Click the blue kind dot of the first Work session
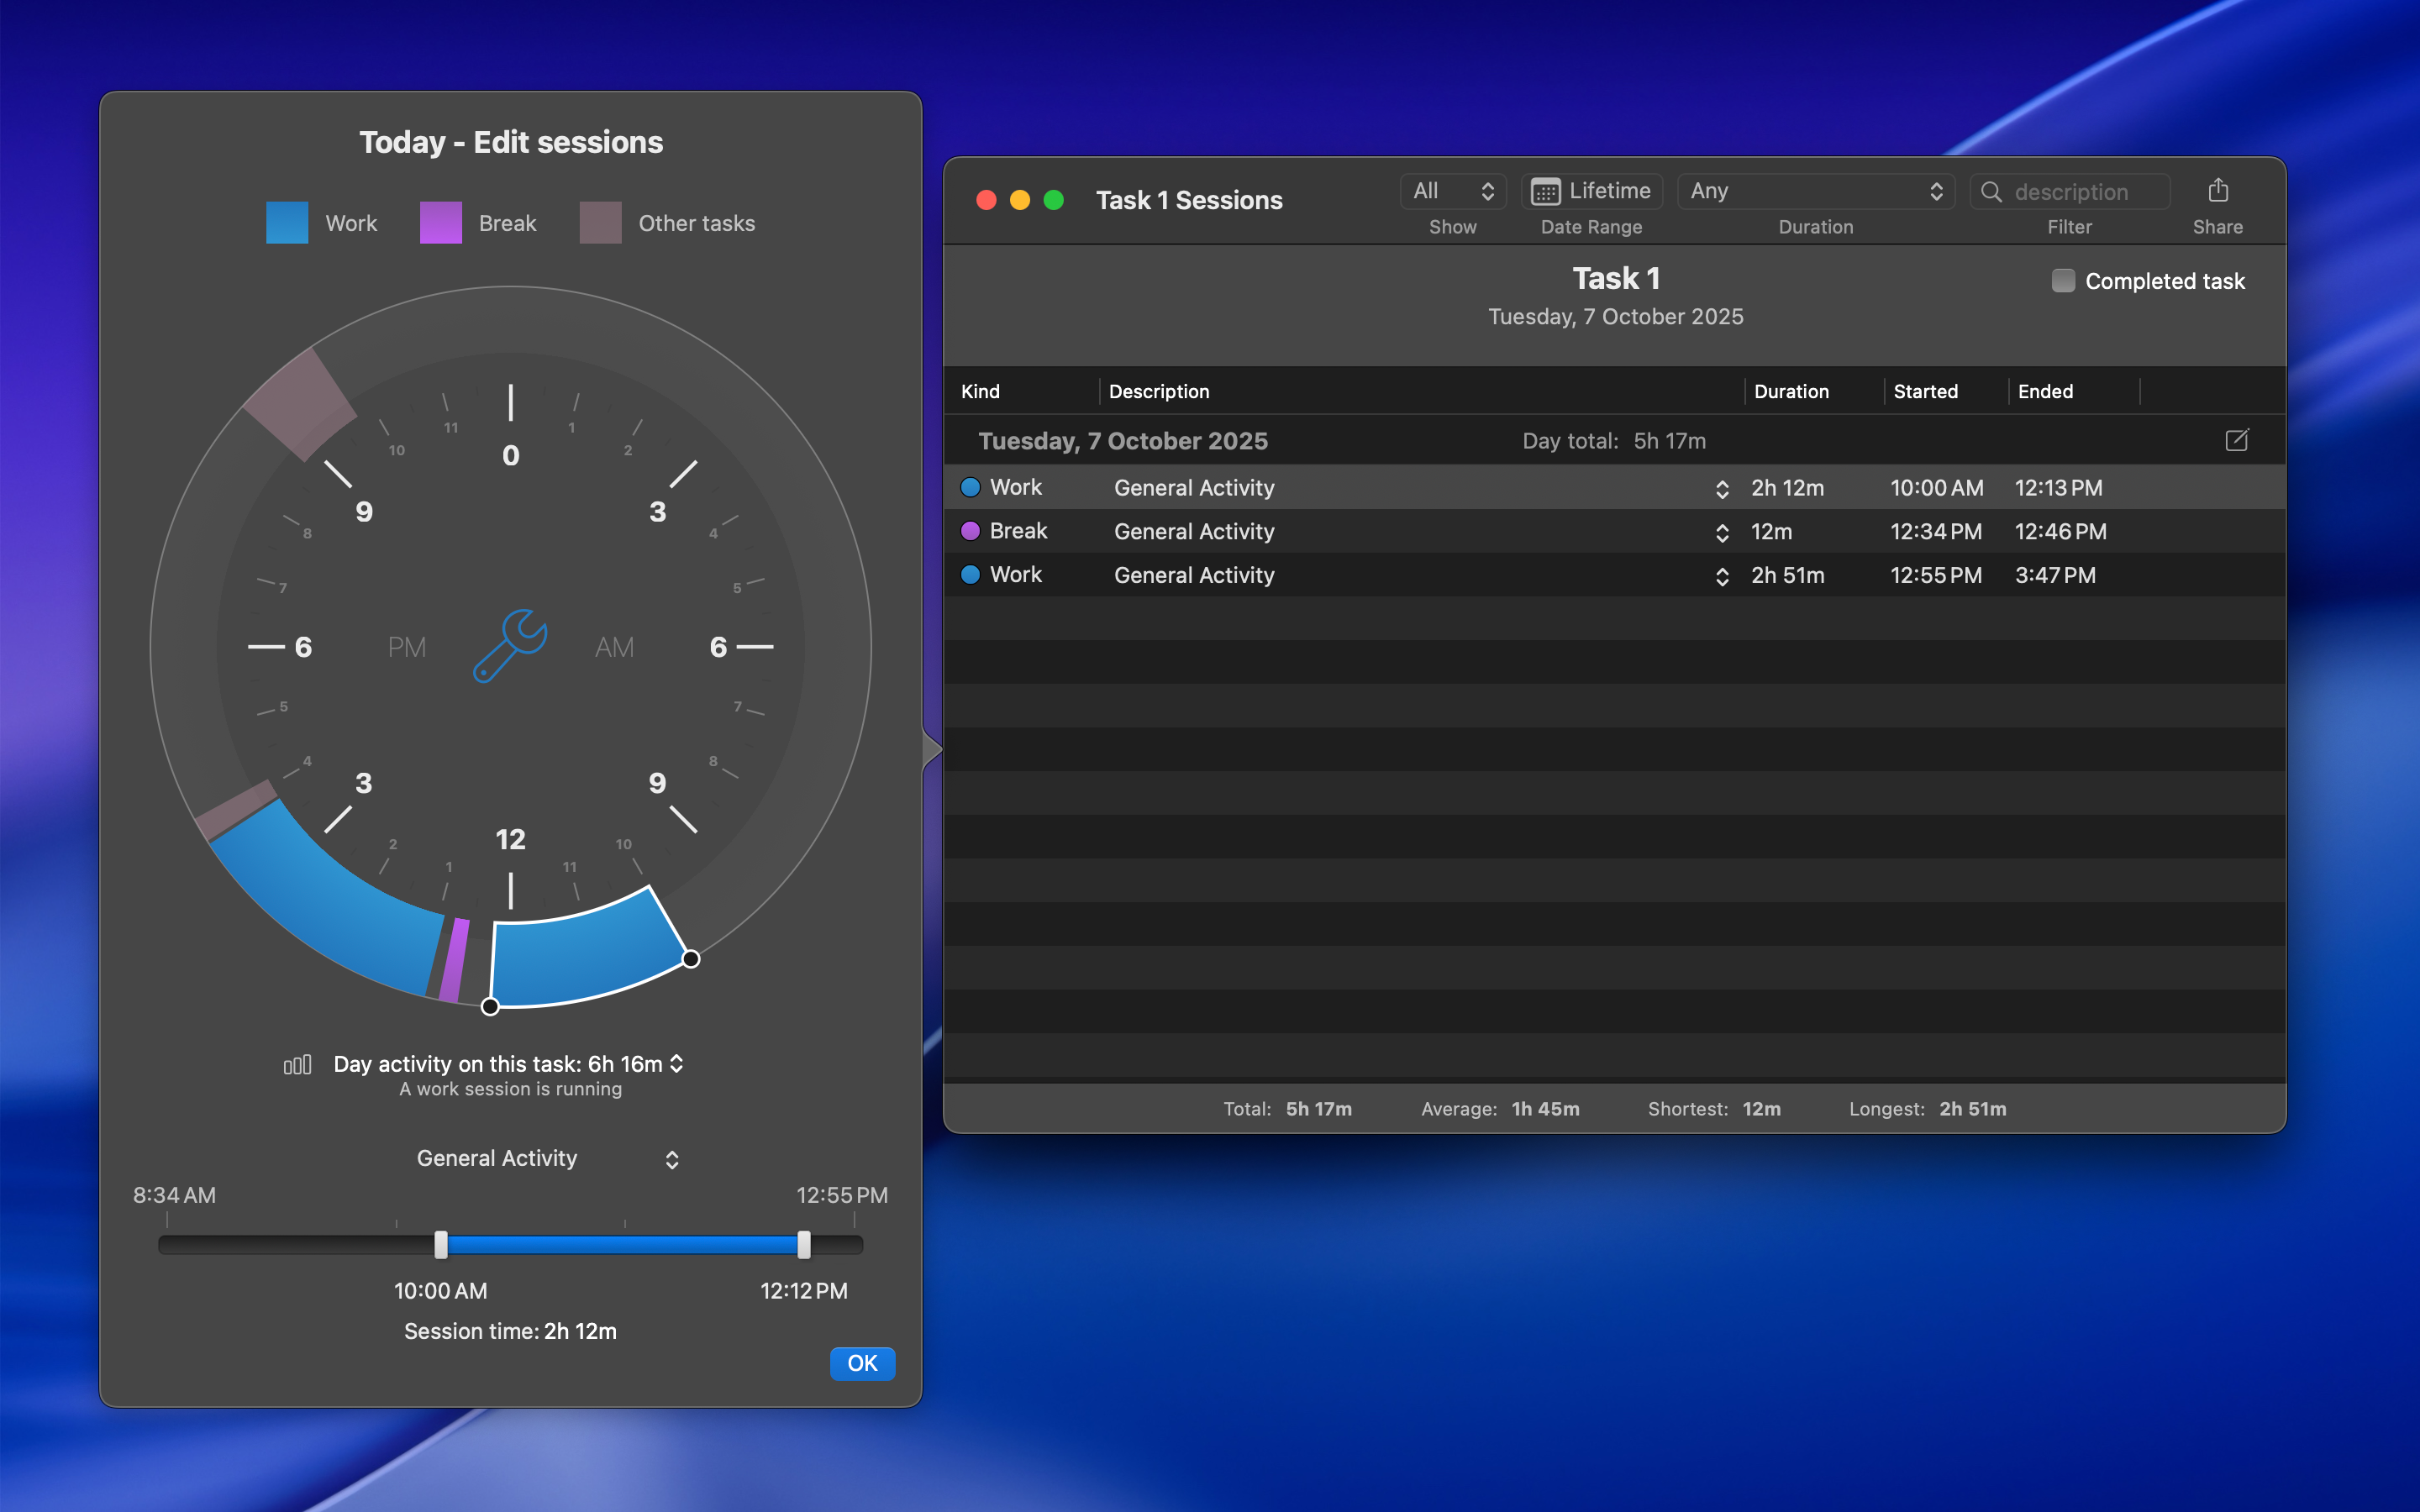Viewport: 2420px width, 1512px height. (x=970, y=487)
